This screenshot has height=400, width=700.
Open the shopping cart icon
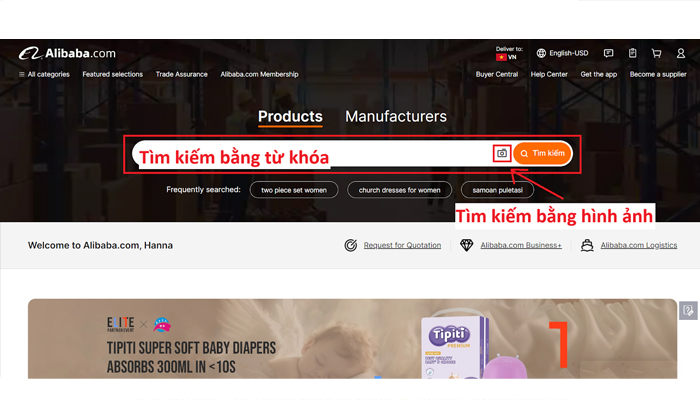pyautogui.click(x=656, y=53)
